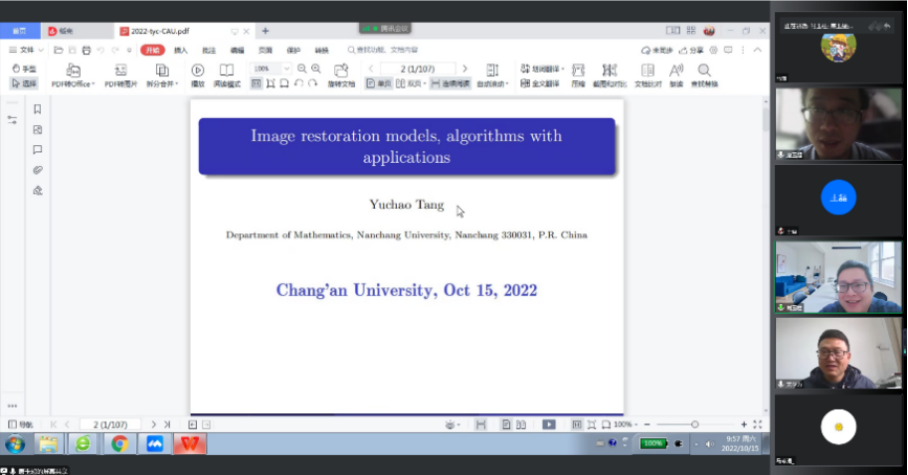Toggle single page view mode
The image size is (908, 475).
(x=379, y=84)
